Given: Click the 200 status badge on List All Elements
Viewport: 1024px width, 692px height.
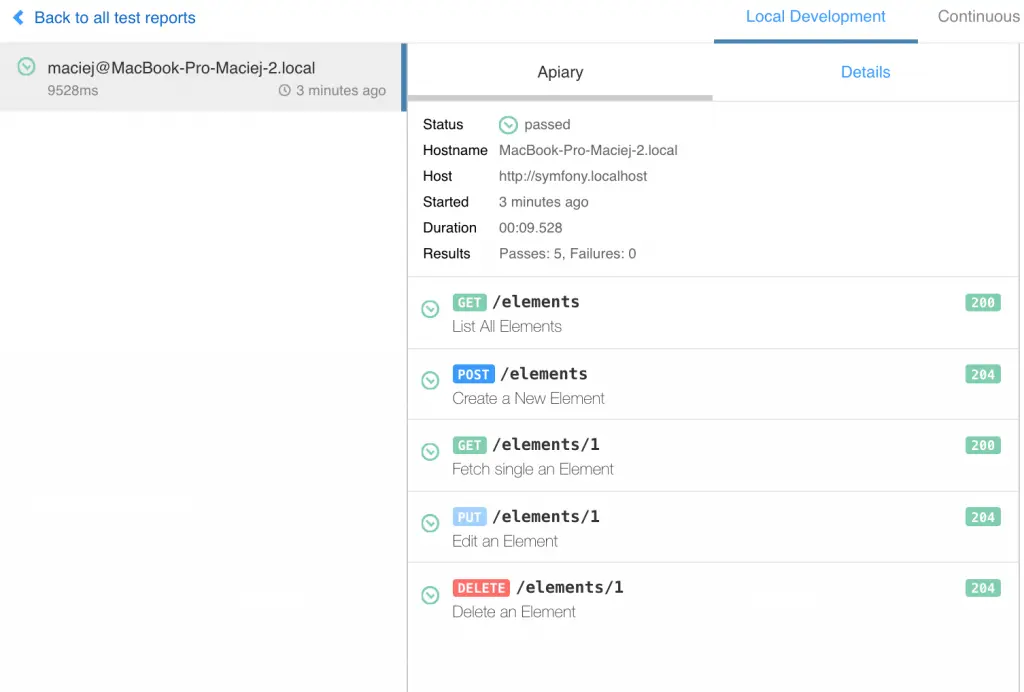Looking at the screenshot, I should [x=982, y=302].
